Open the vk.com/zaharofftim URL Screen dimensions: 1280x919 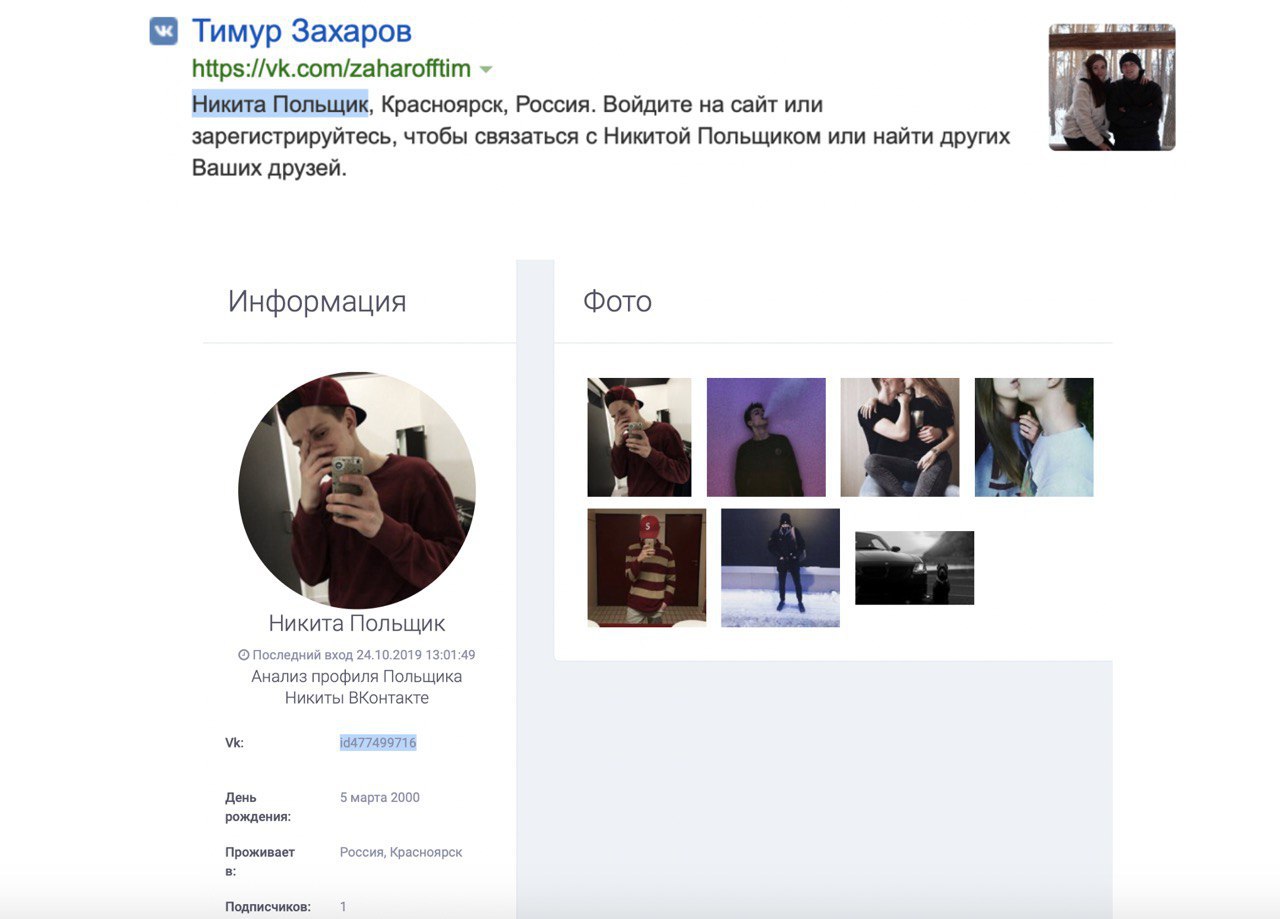tap(331, 69)
